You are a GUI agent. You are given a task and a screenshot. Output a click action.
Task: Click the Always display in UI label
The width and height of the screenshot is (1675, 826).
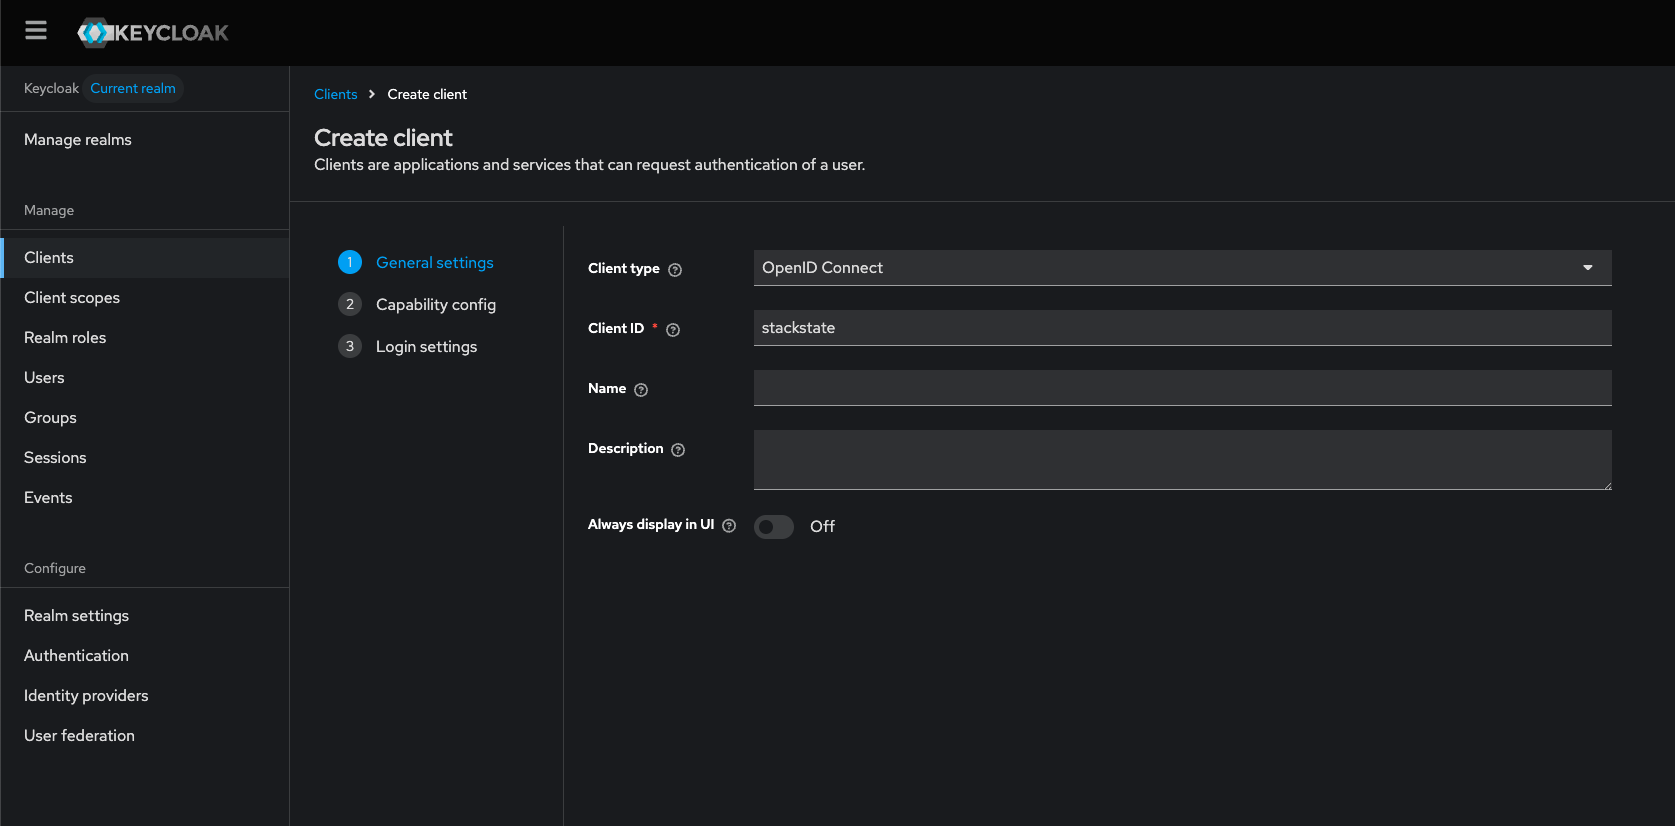[x=651, y=524]
